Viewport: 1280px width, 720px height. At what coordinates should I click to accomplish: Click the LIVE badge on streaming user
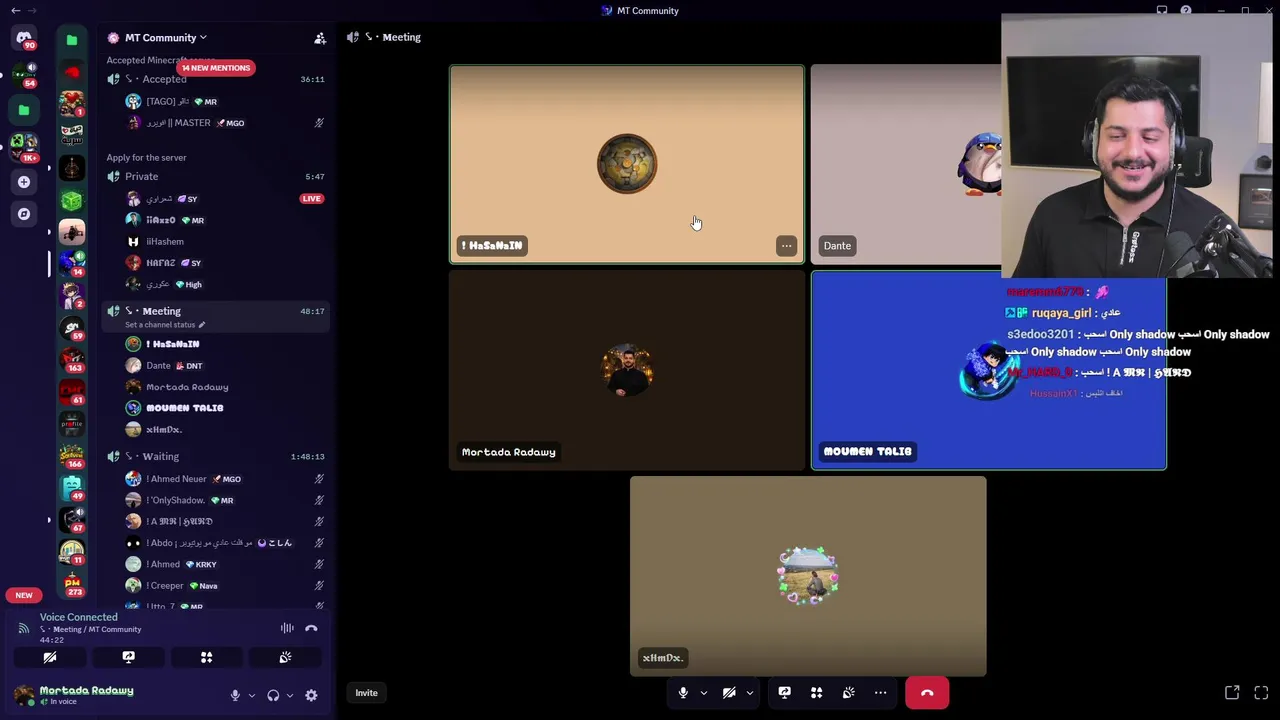(312, 198)
